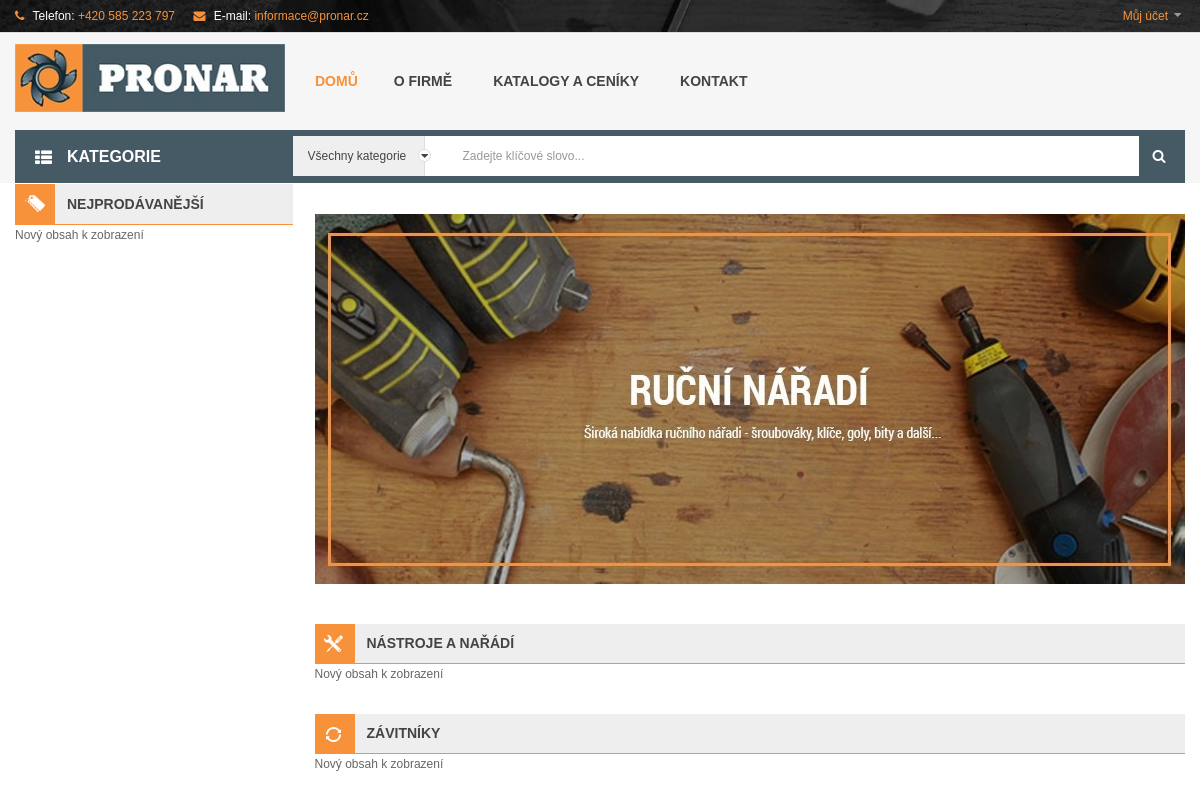Click the envelope e-mail icon in top bar
1200x800 pixels.
tap(199, 16)
